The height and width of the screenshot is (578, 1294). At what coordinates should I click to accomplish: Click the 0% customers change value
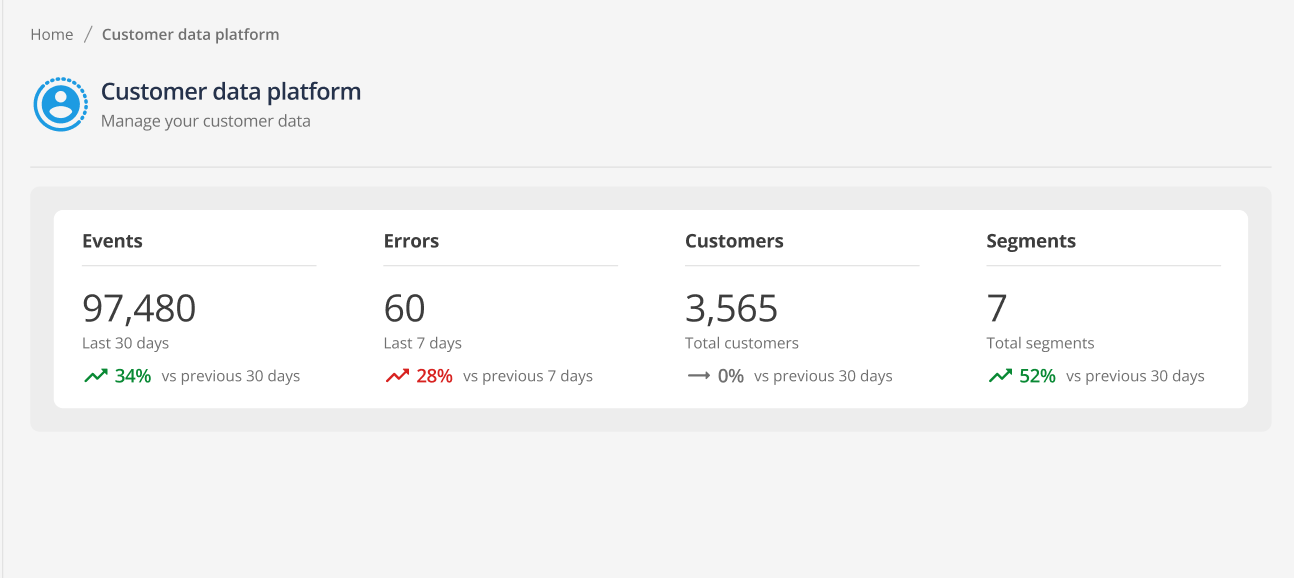click(x=731, y=376)
